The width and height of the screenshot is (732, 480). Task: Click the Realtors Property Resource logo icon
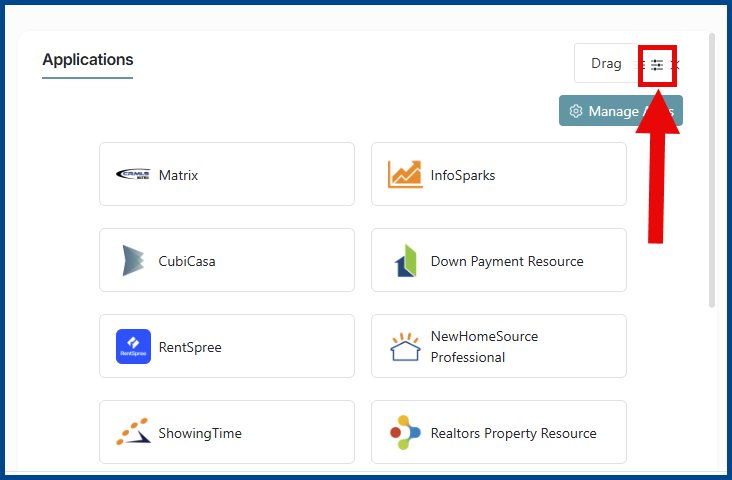(405, 432)
